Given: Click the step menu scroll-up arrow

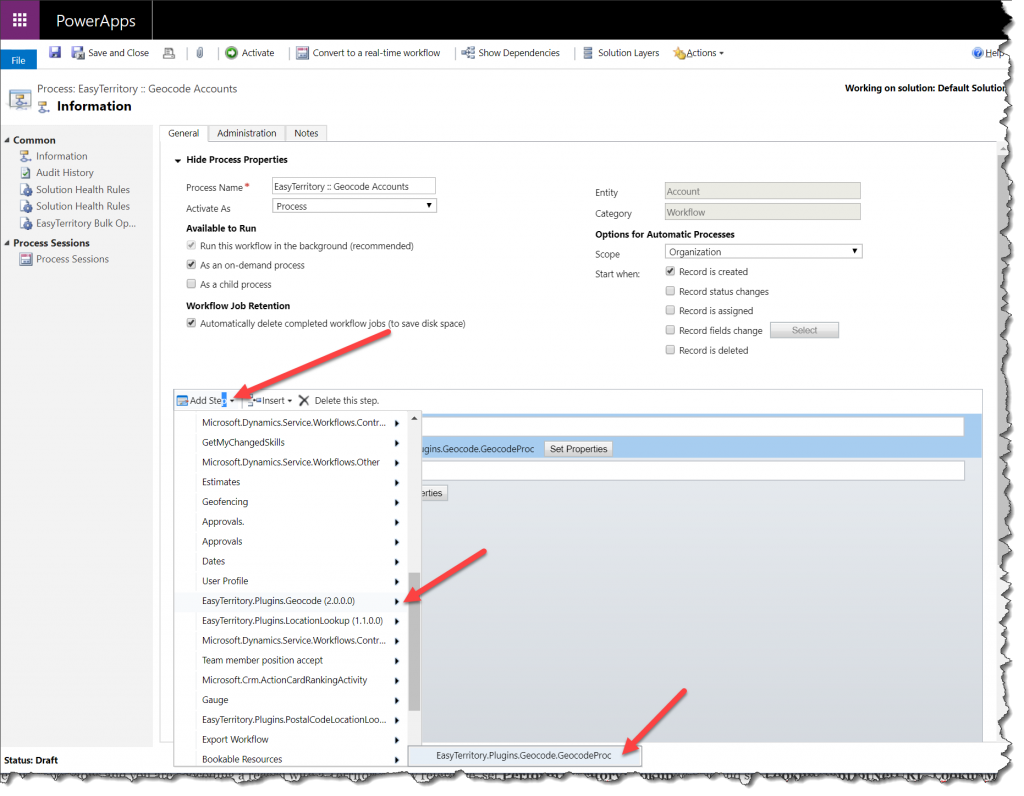Looking at the screenshot, I should pyautogui.click(x=414, y=418).
